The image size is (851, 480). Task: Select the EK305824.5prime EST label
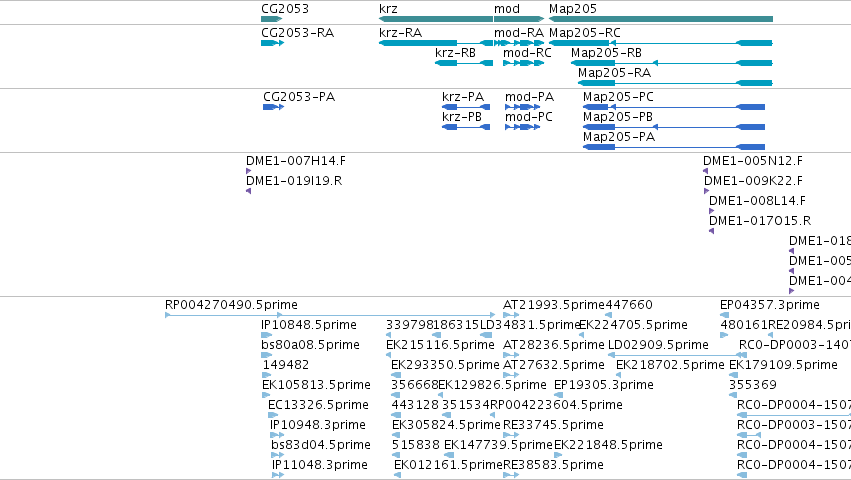[446, 426]
